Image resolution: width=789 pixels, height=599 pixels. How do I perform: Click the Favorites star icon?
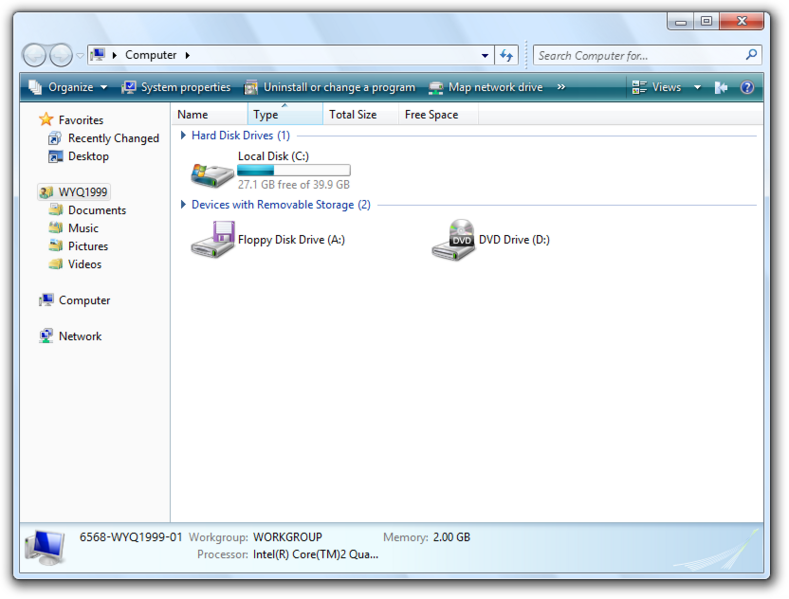click(46, 119)
